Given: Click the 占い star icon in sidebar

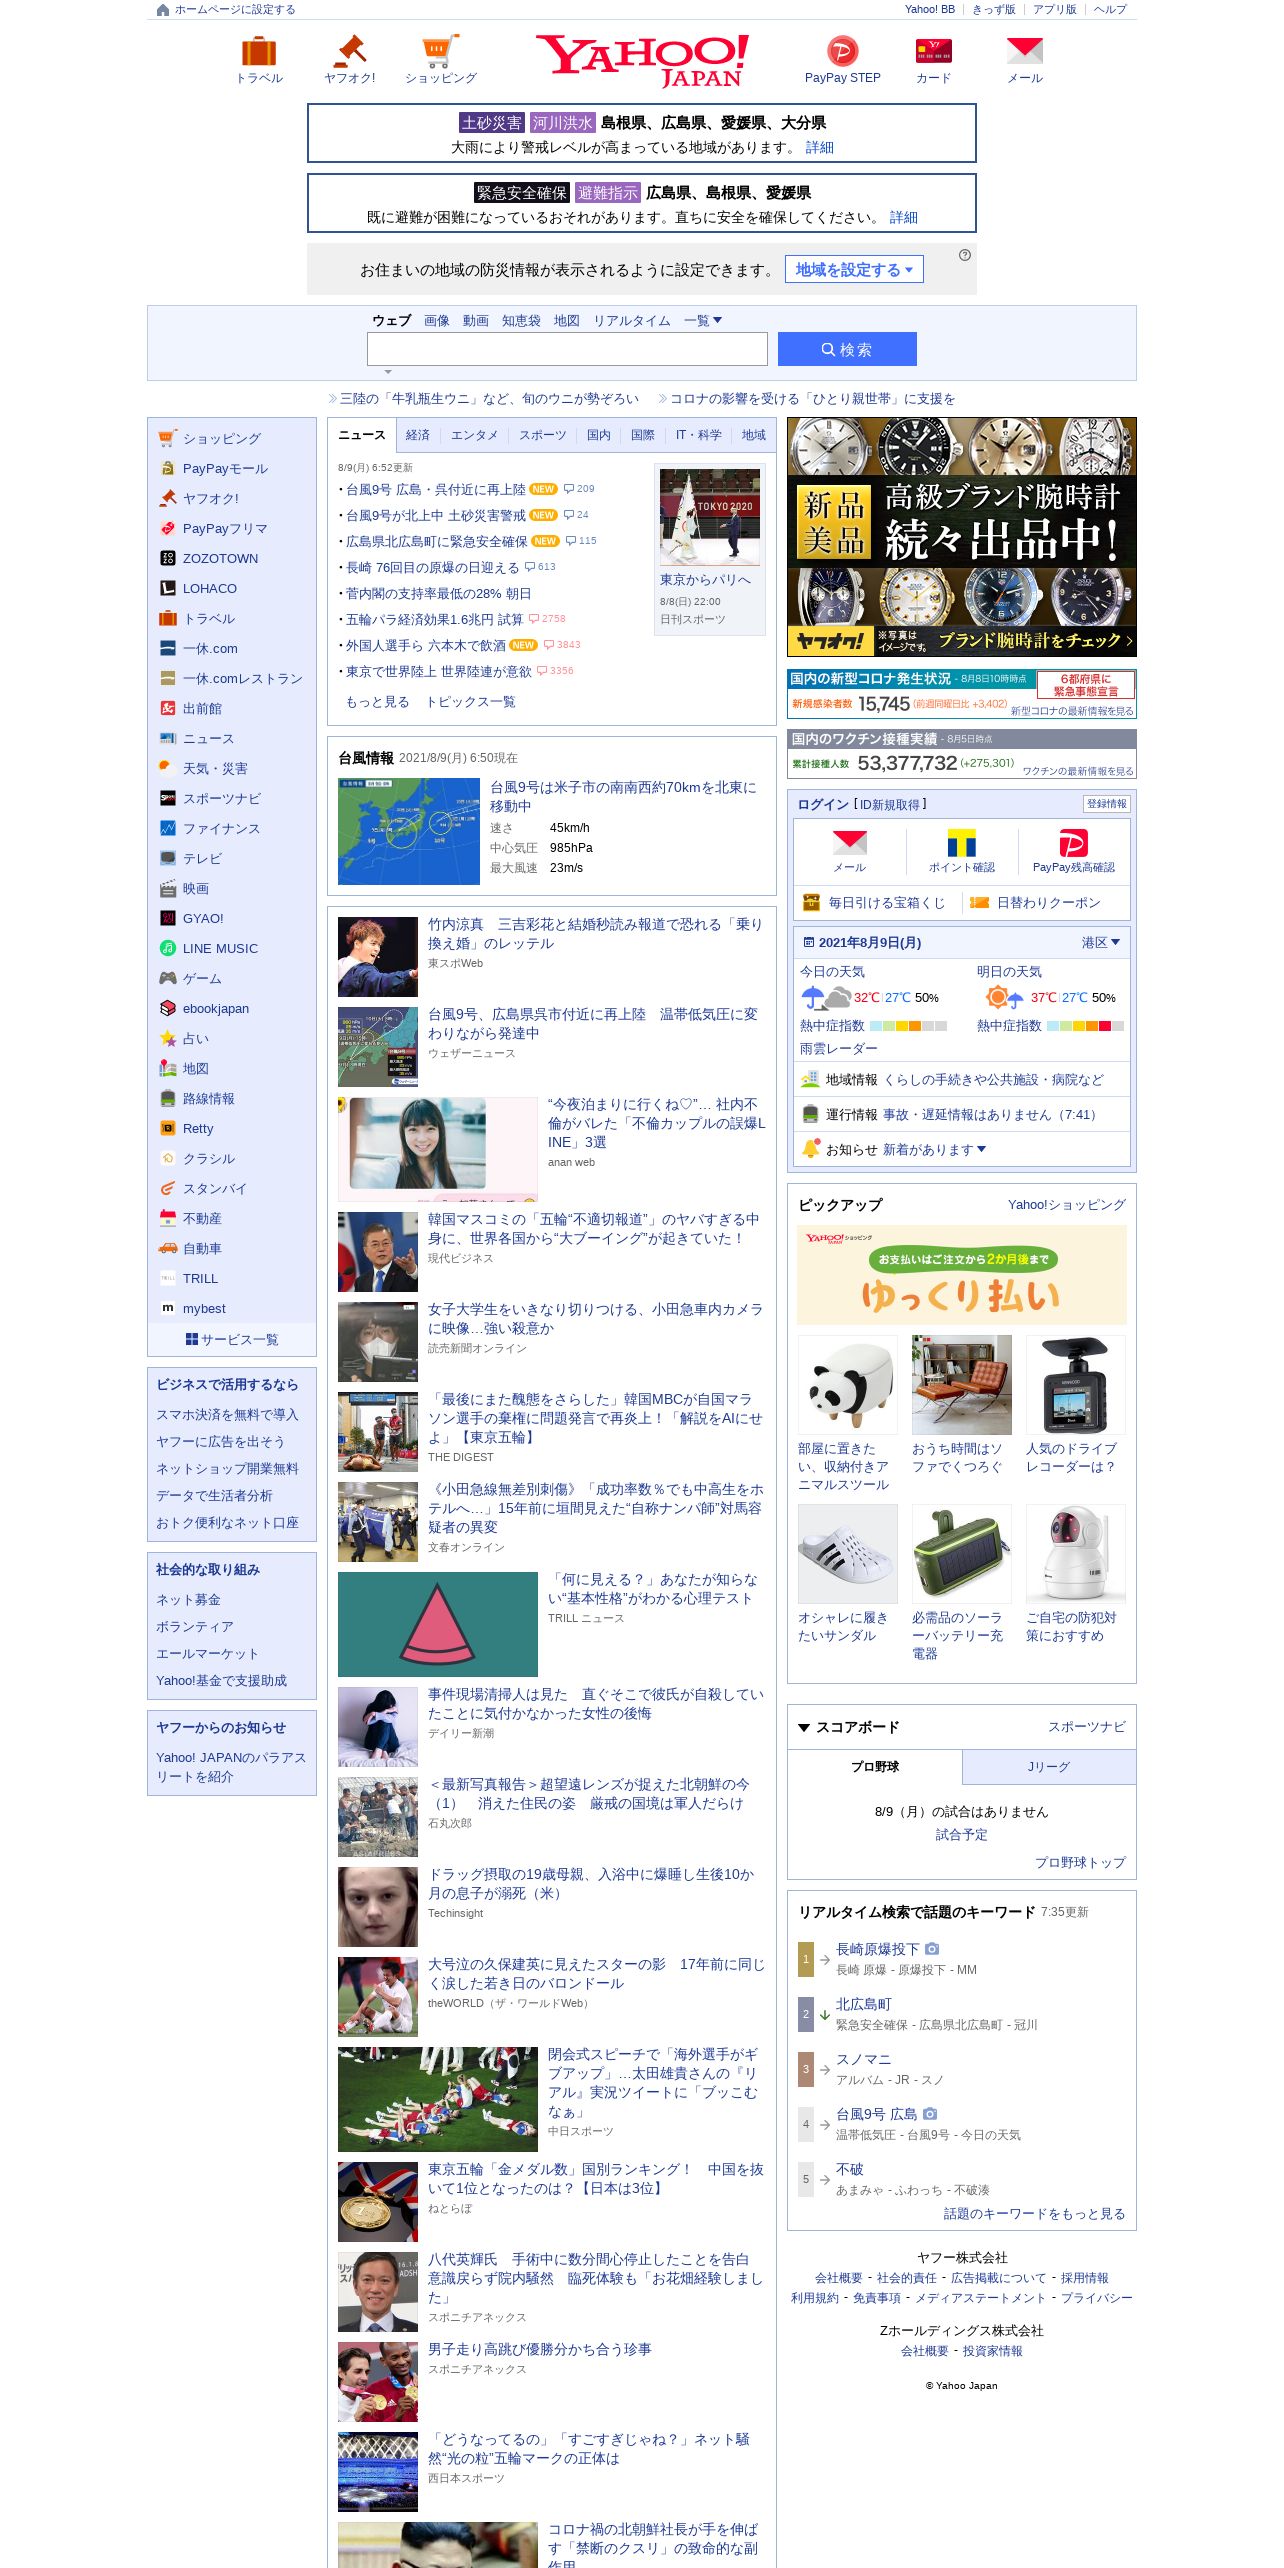Looking at the screenshot, I should 168,1038.
